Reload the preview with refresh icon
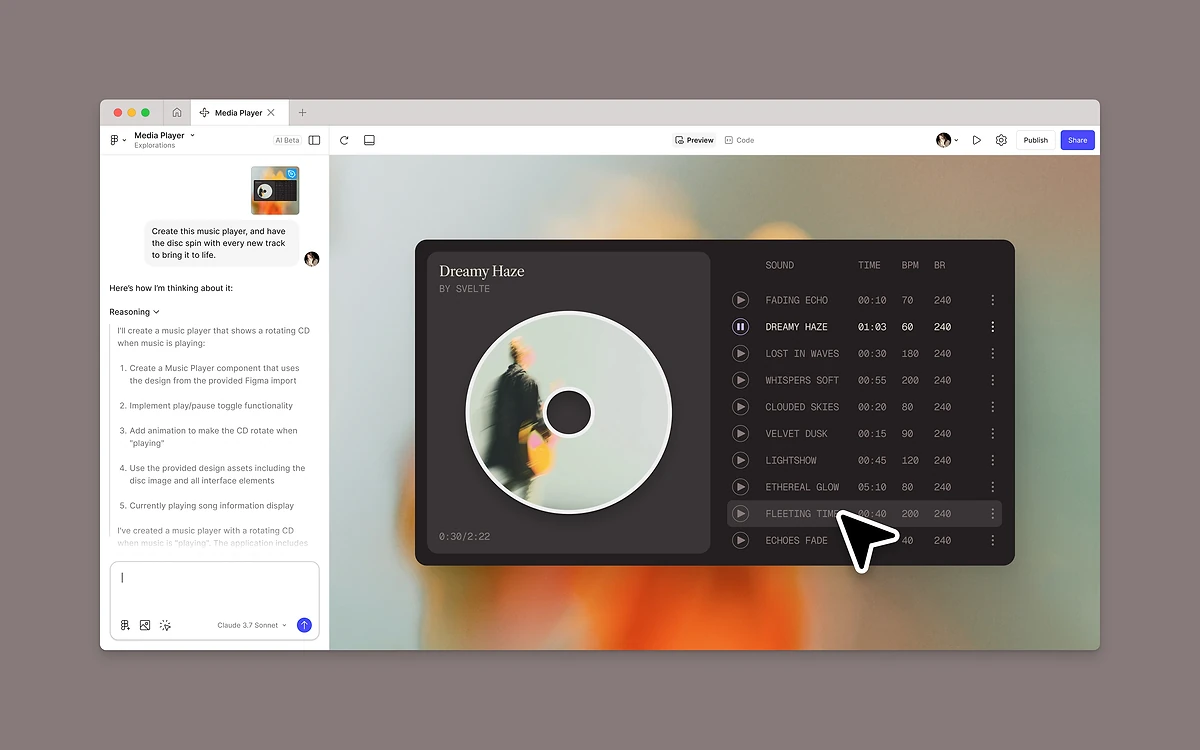The height and width of the screenshot is (750, 1200). point(344,140)
